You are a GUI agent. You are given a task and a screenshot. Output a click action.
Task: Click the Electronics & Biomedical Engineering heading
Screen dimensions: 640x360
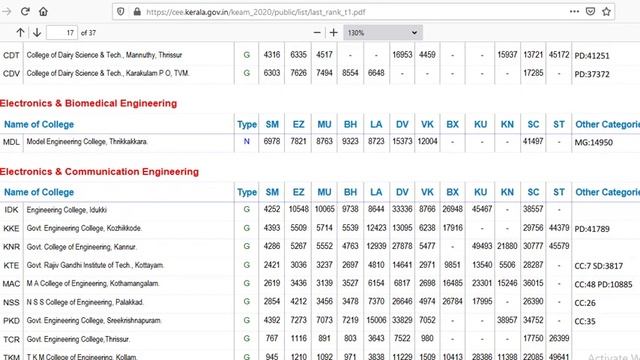point(88,103)
